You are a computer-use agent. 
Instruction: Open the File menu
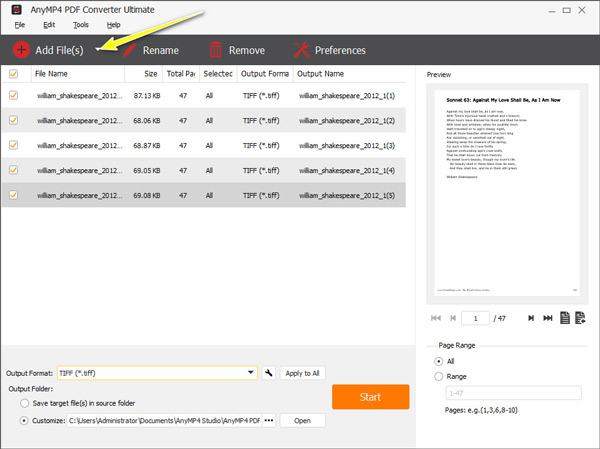[20, 25]
